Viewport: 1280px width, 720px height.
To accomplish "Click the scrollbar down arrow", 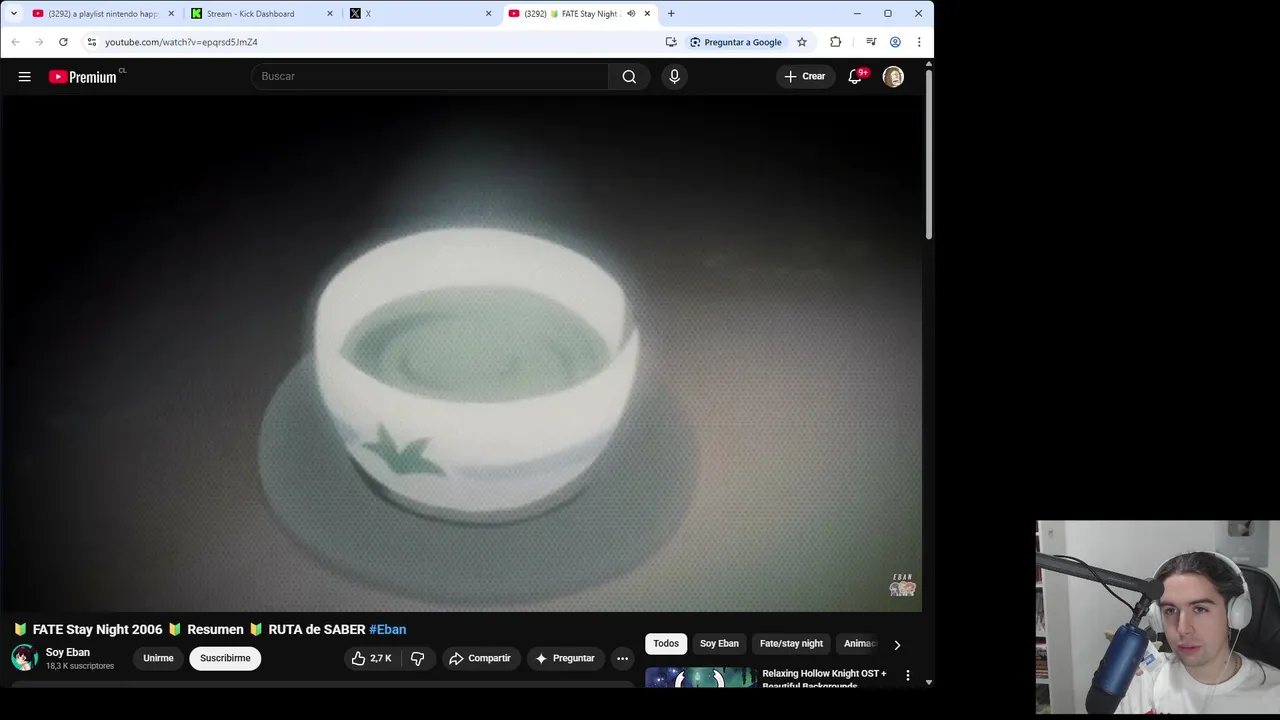I will 929,682.
